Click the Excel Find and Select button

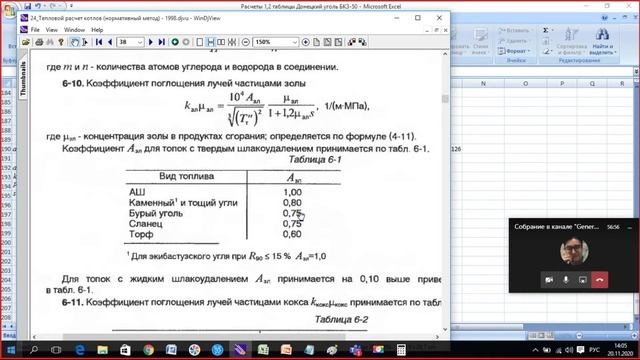click(602, 42)
